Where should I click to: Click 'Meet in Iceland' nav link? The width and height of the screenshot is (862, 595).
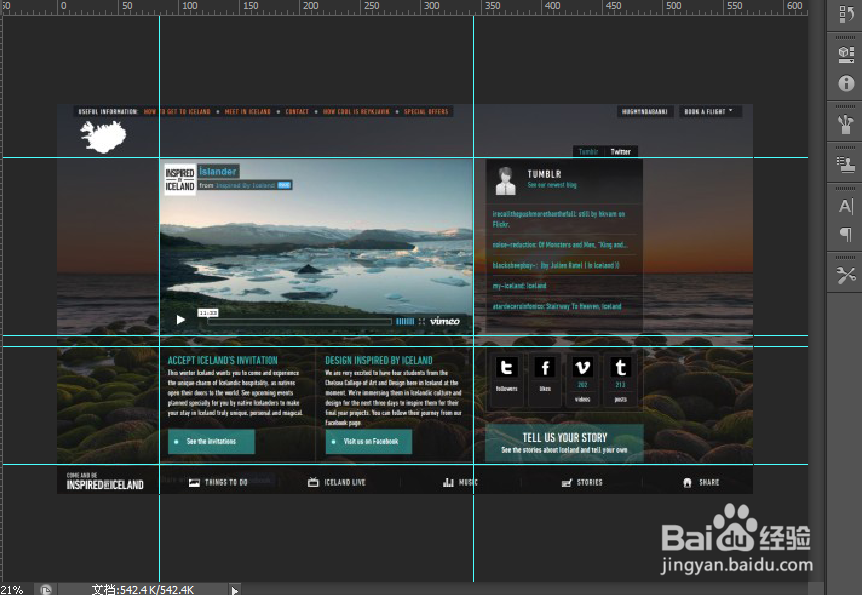247,112
